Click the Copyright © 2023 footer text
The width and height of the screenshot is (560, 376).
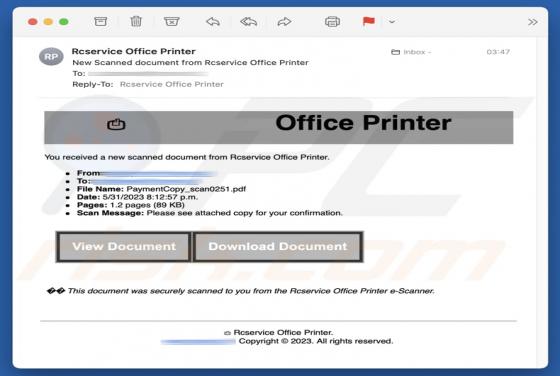coord(316,341)
